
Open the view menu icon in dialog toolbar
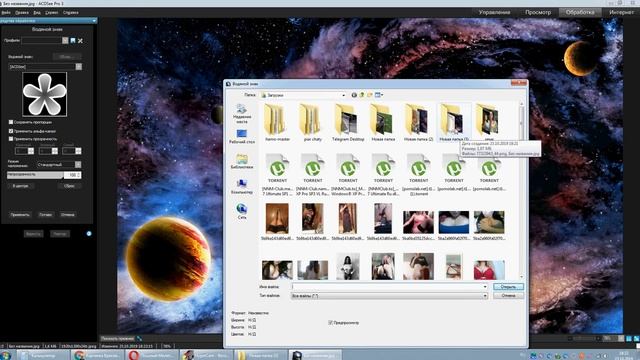tap(379, 95)
